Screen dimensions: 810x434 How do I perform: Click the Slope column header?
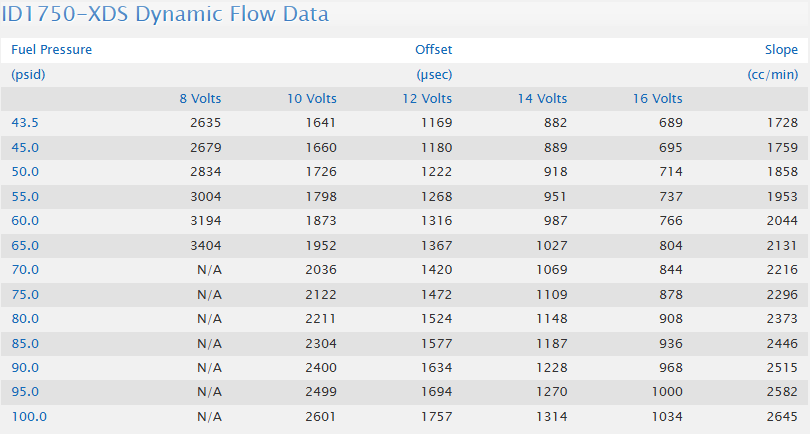point(780,49)
